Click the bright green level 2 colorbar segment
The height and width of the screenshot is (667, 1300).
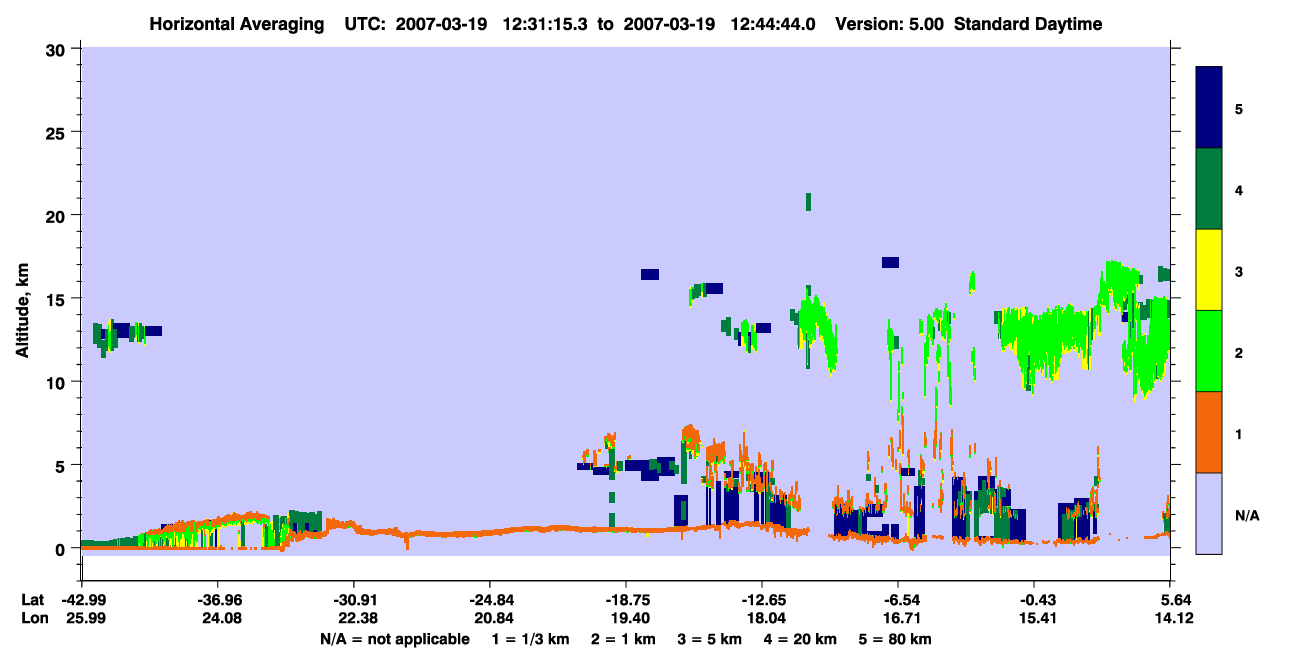click(1209, 351)
